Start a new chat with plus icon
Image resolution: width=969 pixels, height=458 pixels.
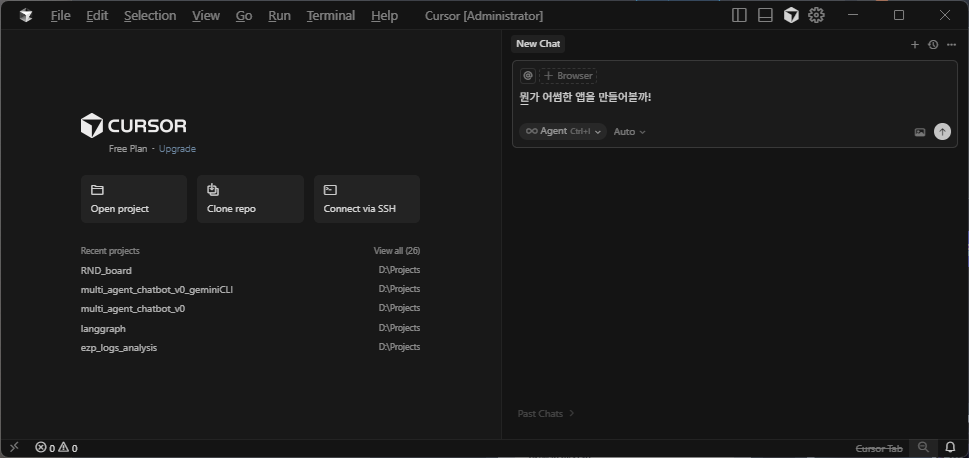click(914, 44)
